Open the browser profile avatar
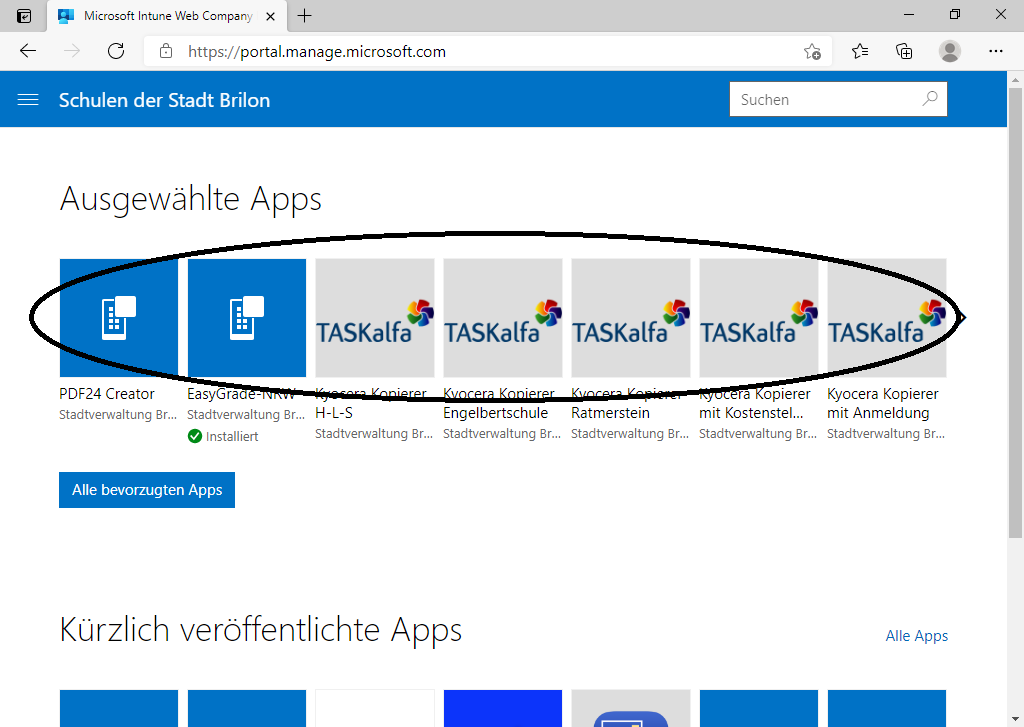 coord(950,51)
